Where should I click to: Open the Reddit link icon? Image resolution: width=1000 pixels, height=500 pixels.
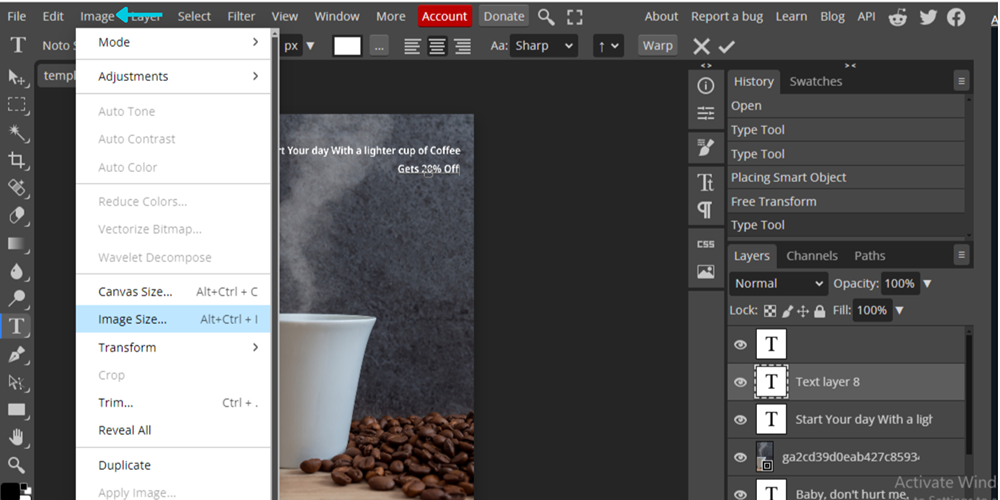[898, 17]
